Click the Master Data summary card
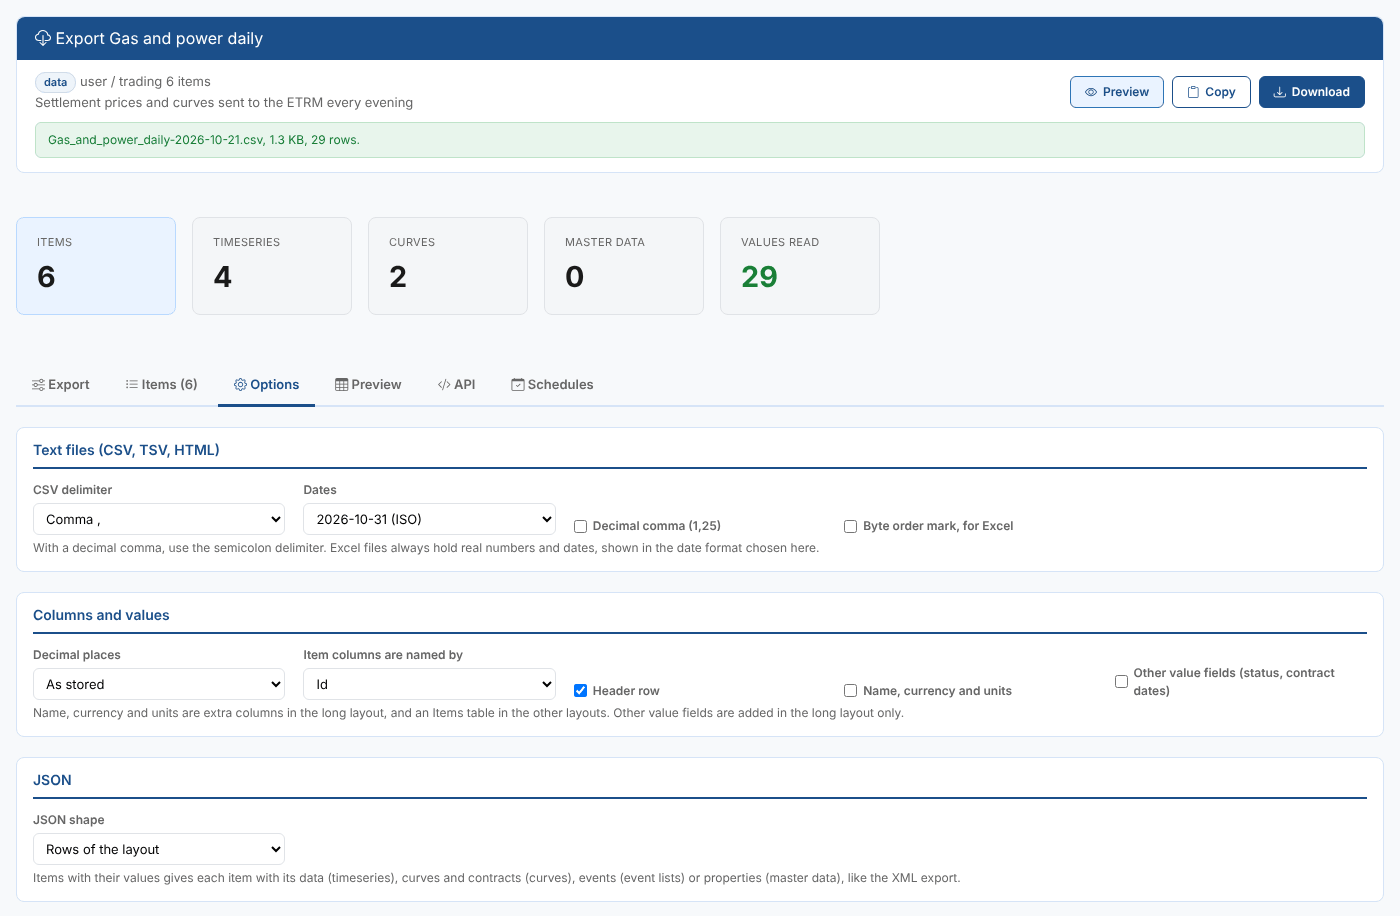Viewport: 1400px width, 916px height. [624, 266]
